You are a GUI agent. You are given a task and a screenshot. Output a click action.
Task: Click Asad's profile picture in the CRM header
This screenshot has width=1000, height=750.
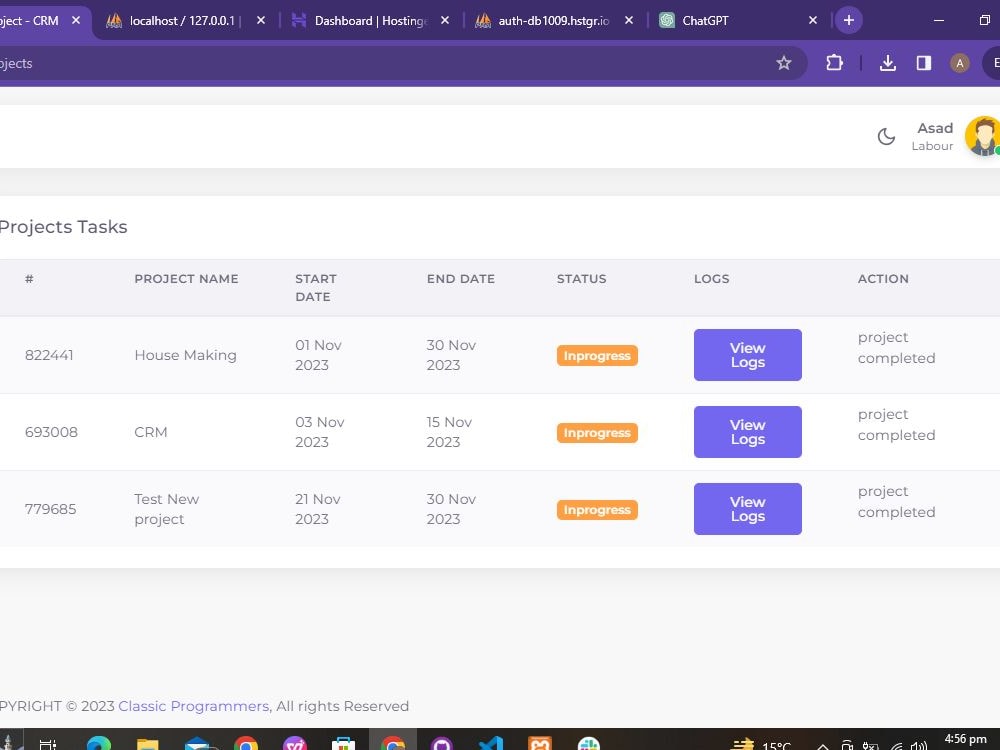pyautogui.click(x=982, y=135)
